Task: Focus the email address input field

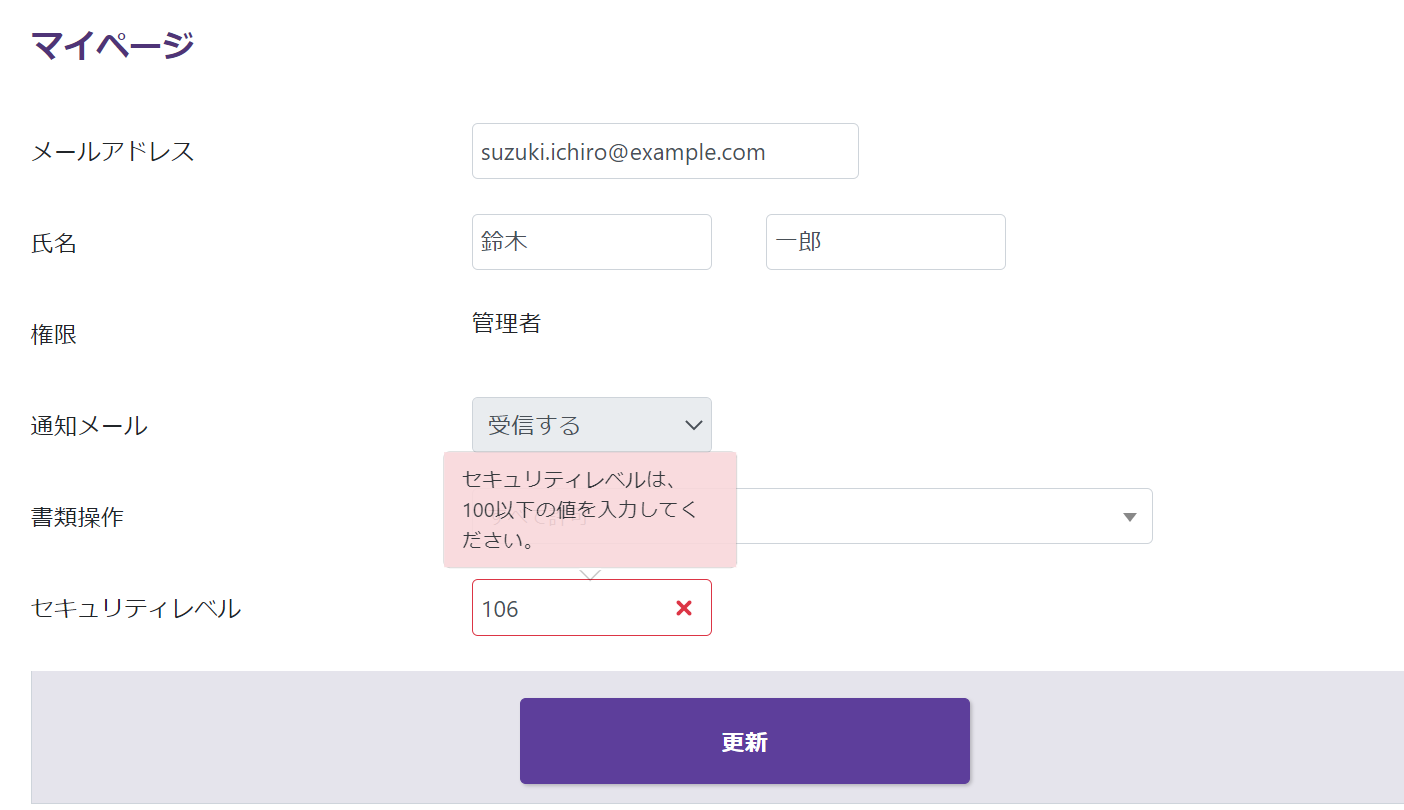Action: coord(664,152)
